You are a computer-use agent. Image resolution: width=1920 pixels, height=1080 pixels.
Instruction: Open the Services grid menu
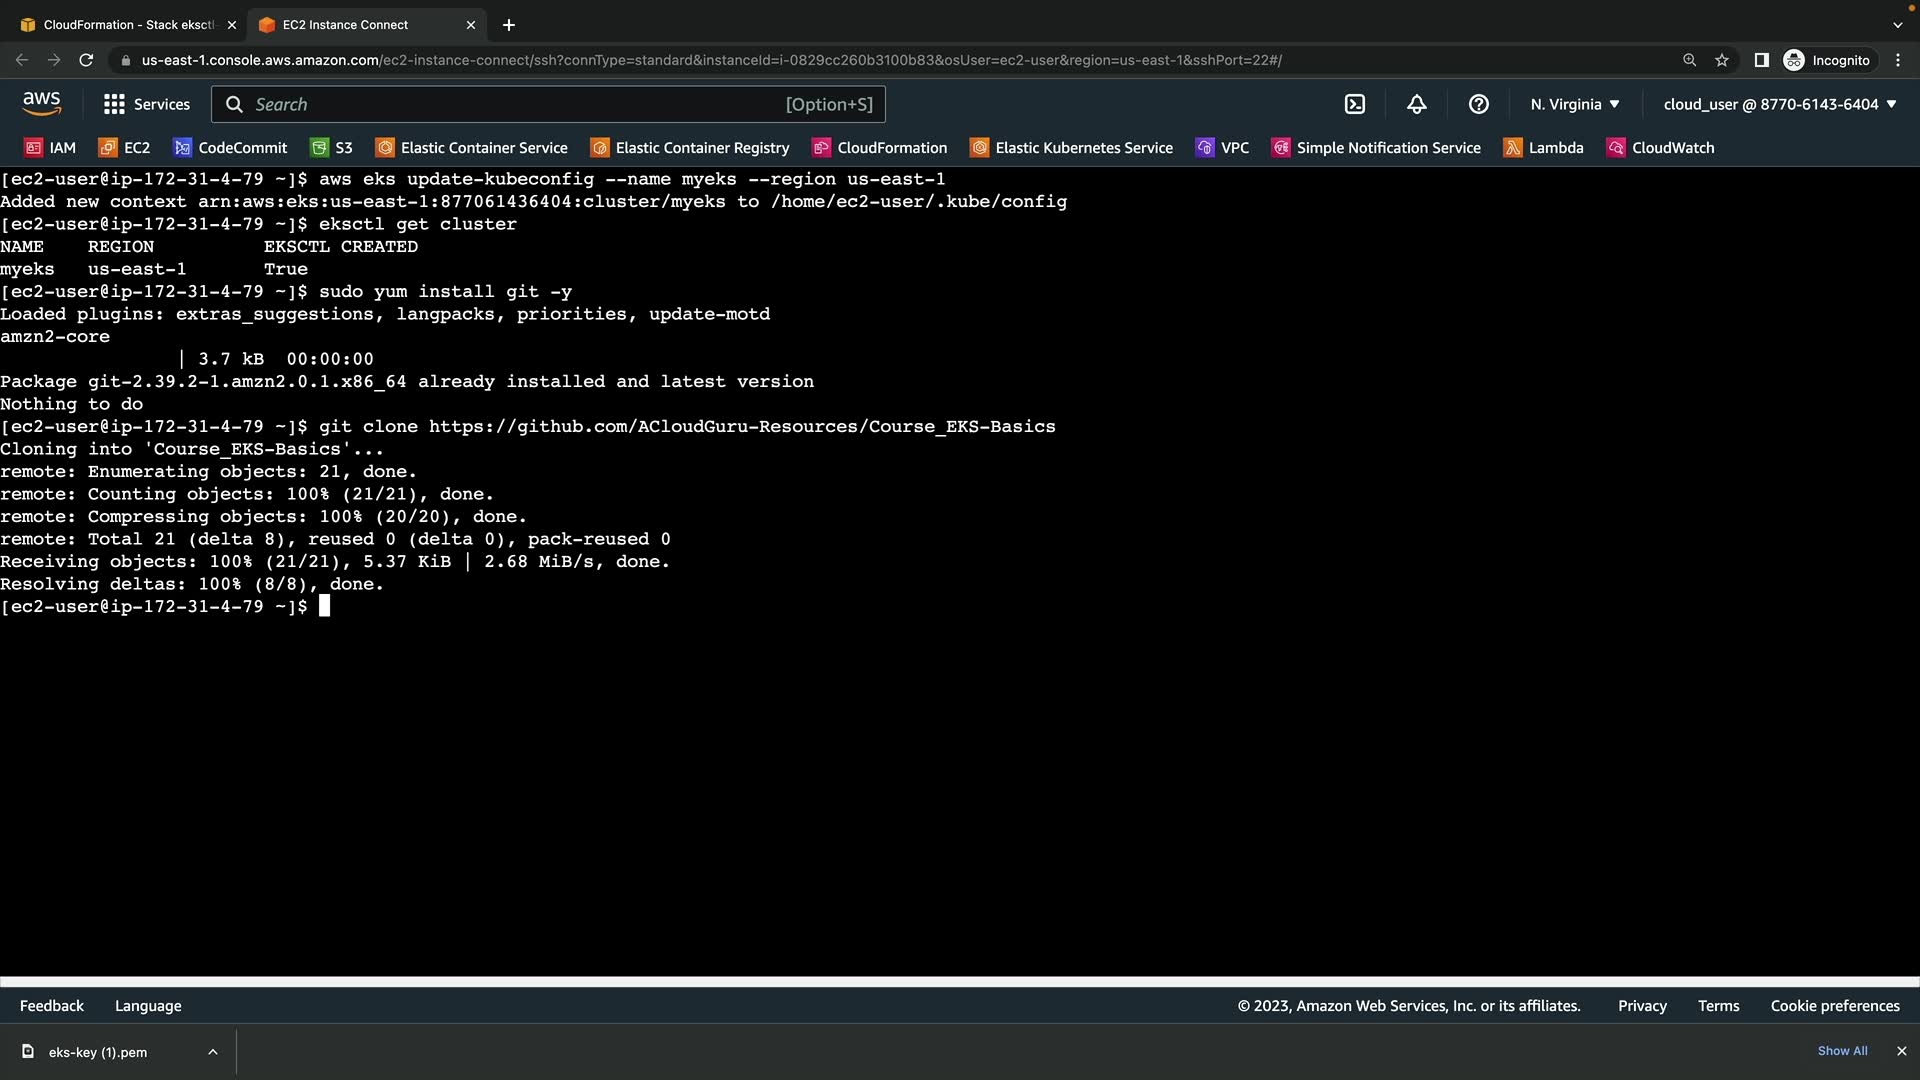147,104
